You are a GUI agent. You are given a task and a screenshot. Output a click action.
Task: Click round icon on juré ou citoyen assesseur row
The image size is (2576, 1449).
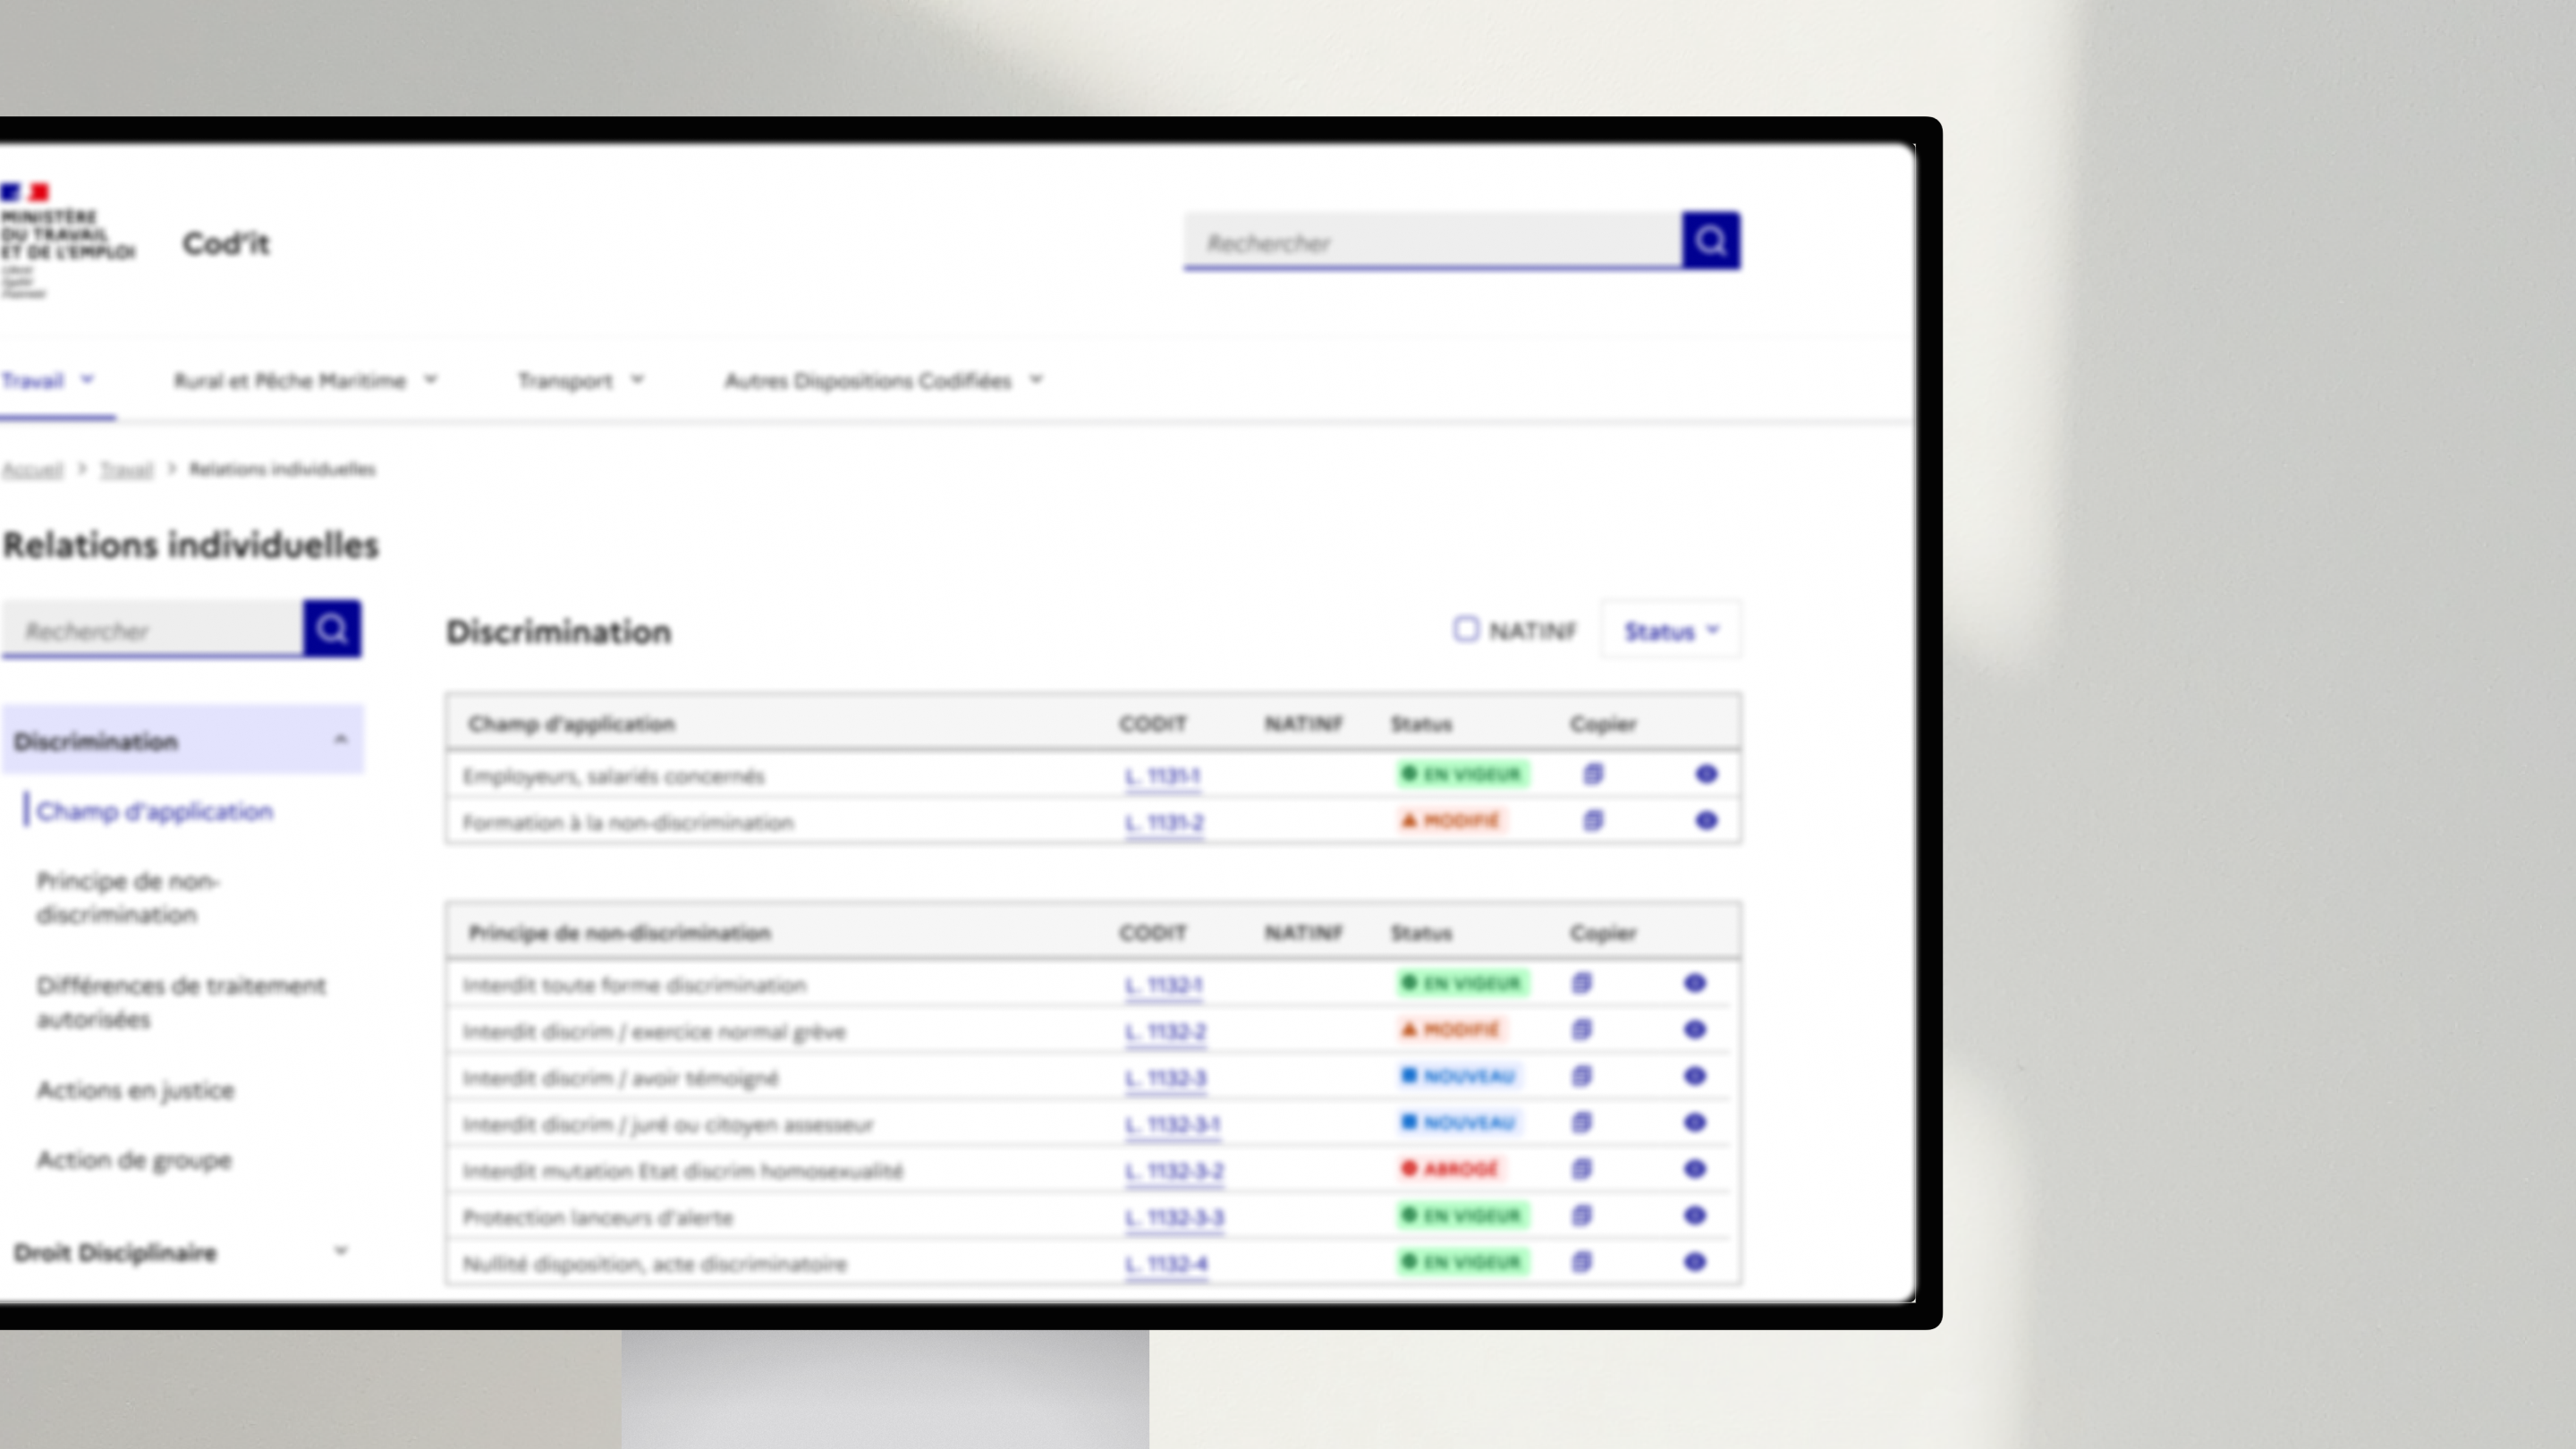(x=1694, y=1122)
